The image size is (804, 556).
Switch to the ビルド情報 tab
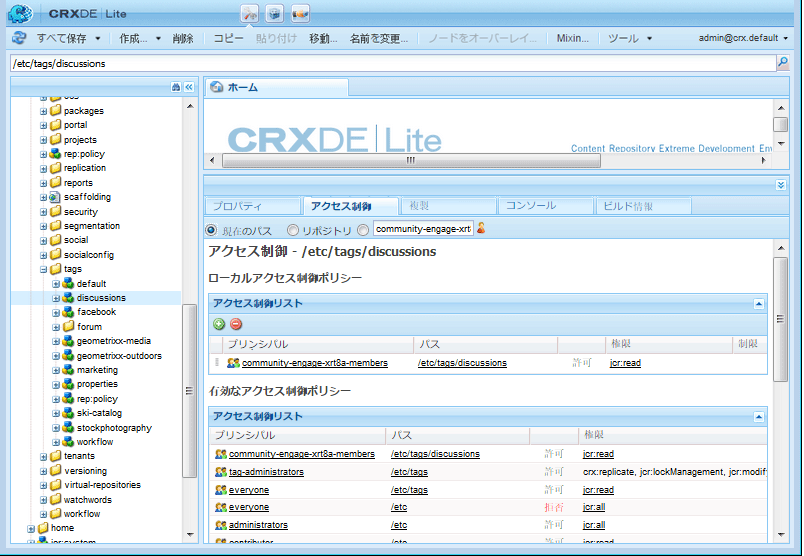point(643,206)
